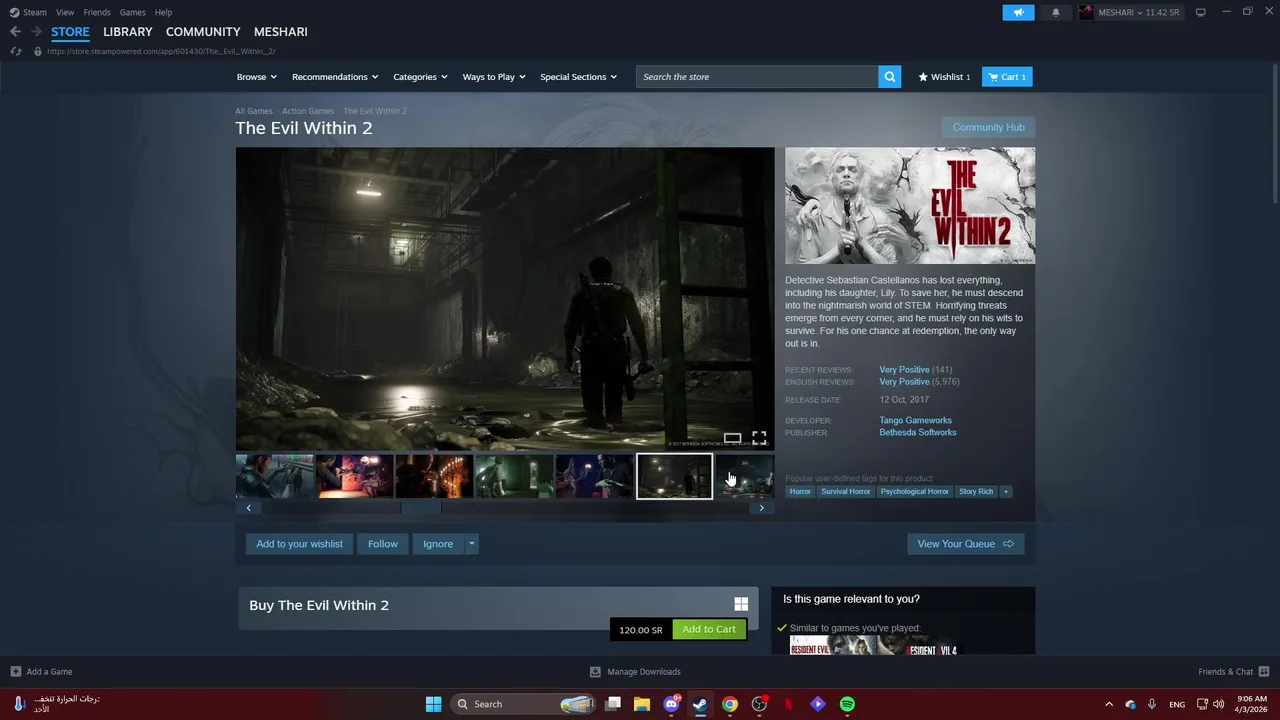Click the Add to Cart button
This screenshot has width=1280, height=720.
[x=709, y=629]
